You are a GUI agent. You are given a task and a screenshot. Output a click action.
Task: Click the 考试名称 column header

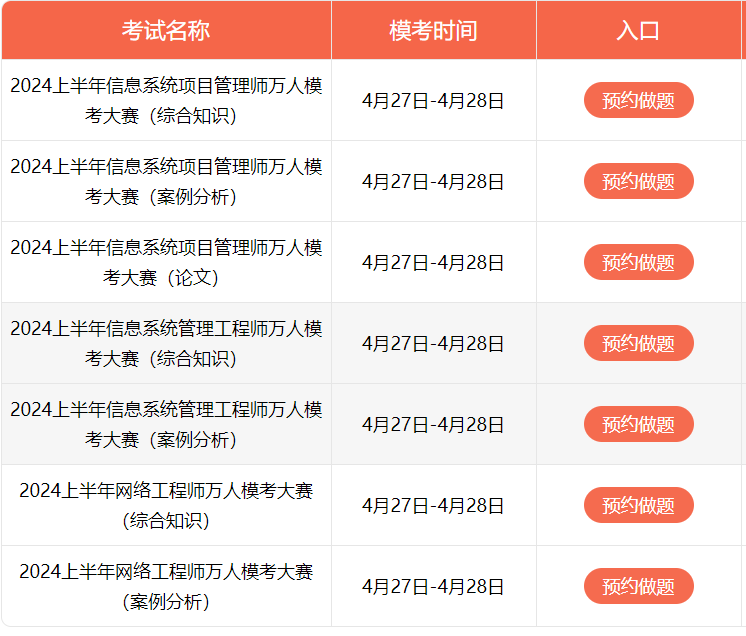click(x=166, y=30)
